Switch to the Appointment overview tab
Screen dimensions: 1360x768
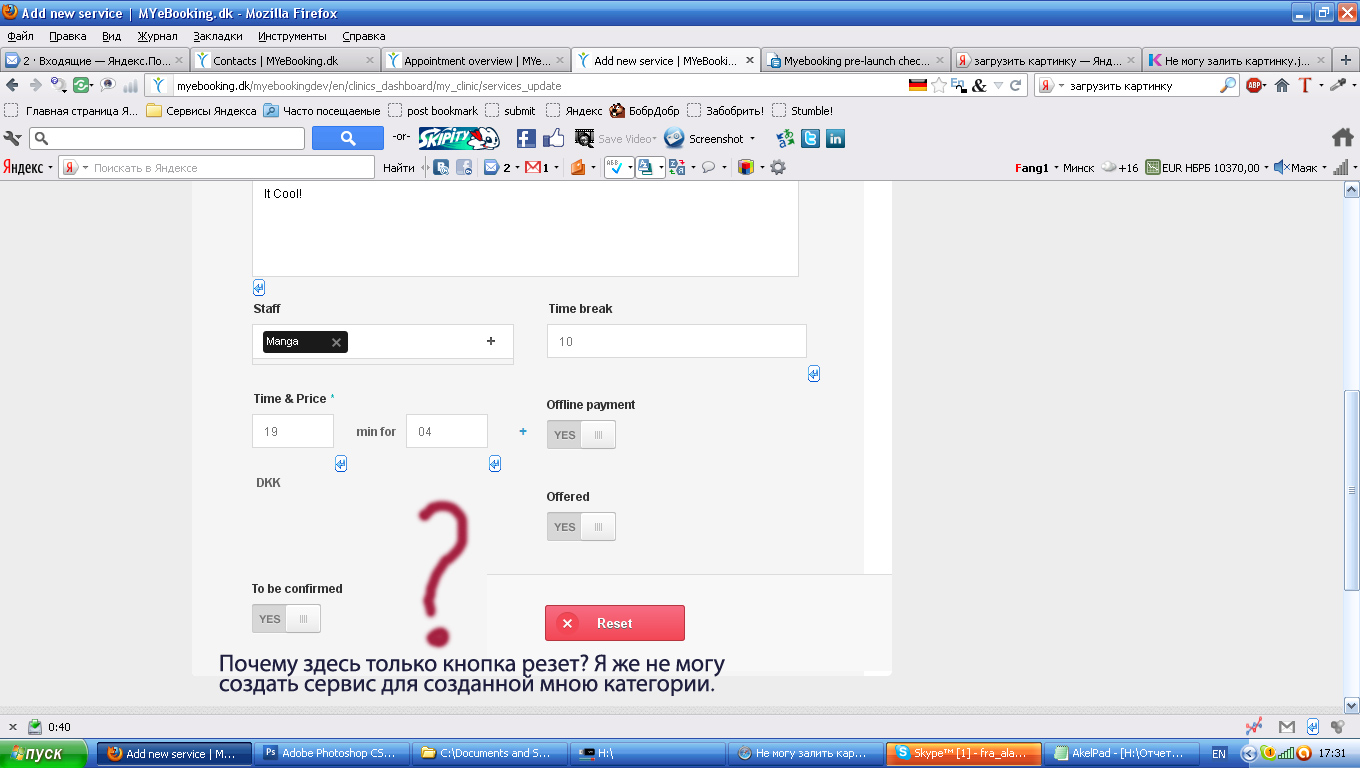click(x=475, y=60)
